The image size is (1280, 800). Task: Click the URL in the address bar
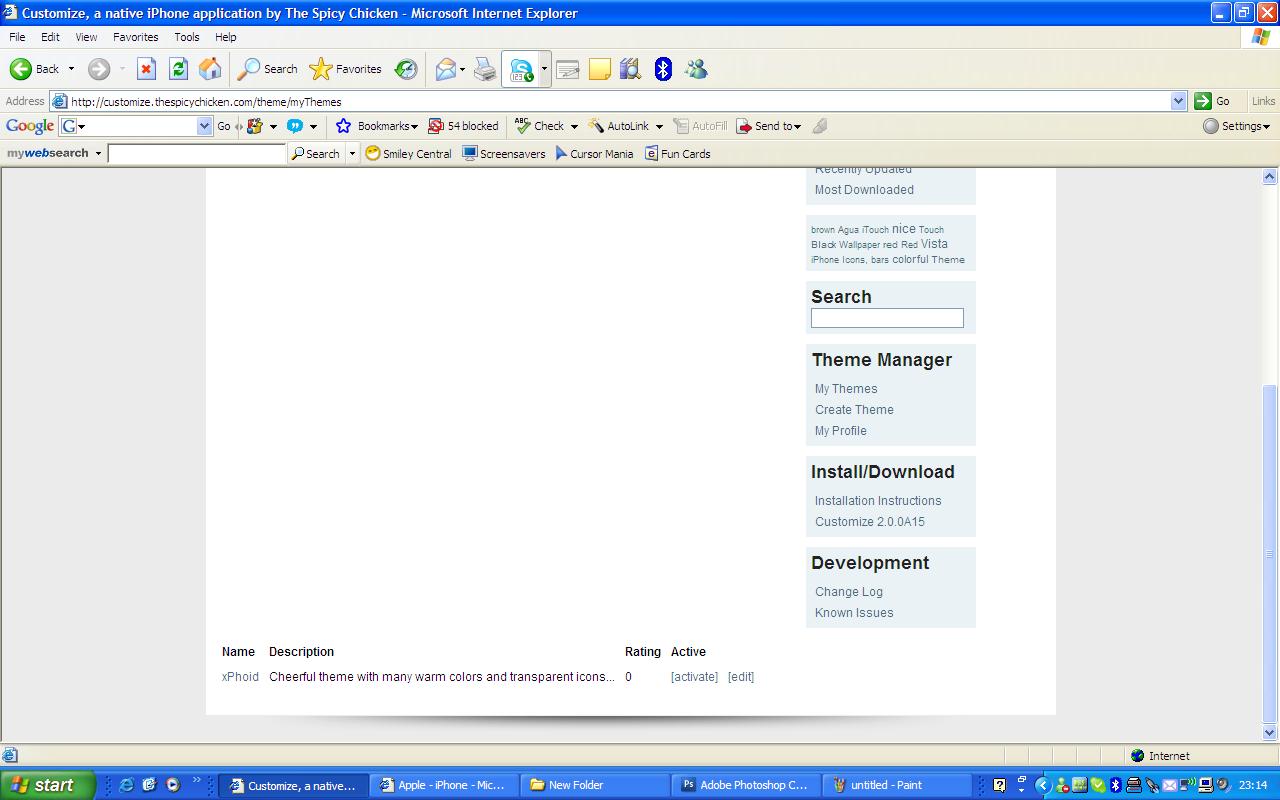click(206, 102)
